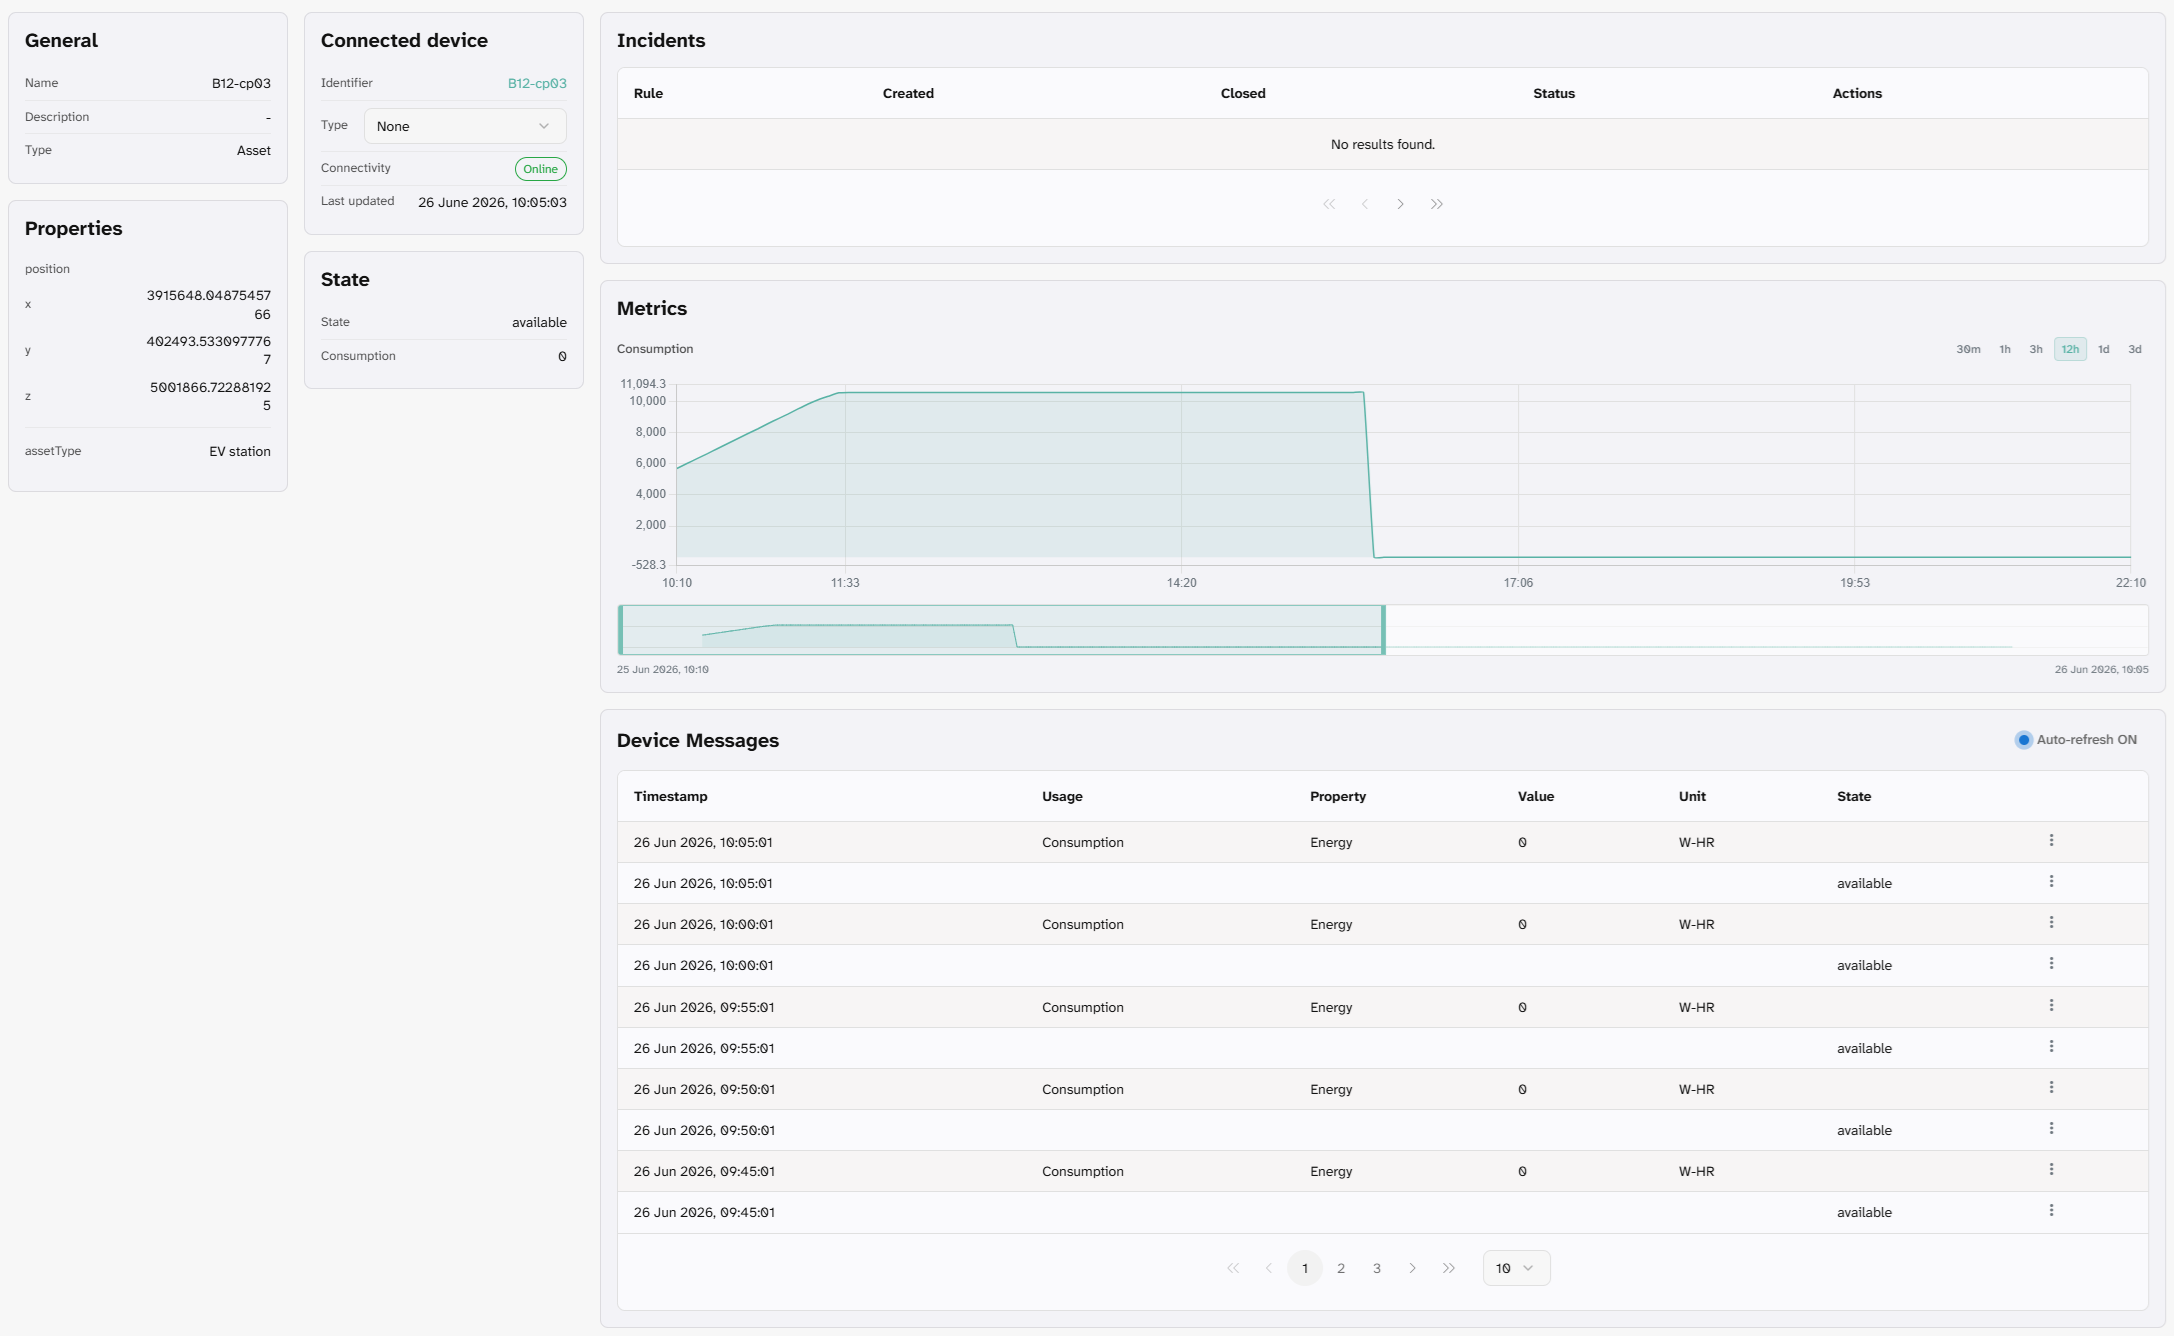
Task: Click the Value column header in Device Messages
Action: click(1536, 796)
